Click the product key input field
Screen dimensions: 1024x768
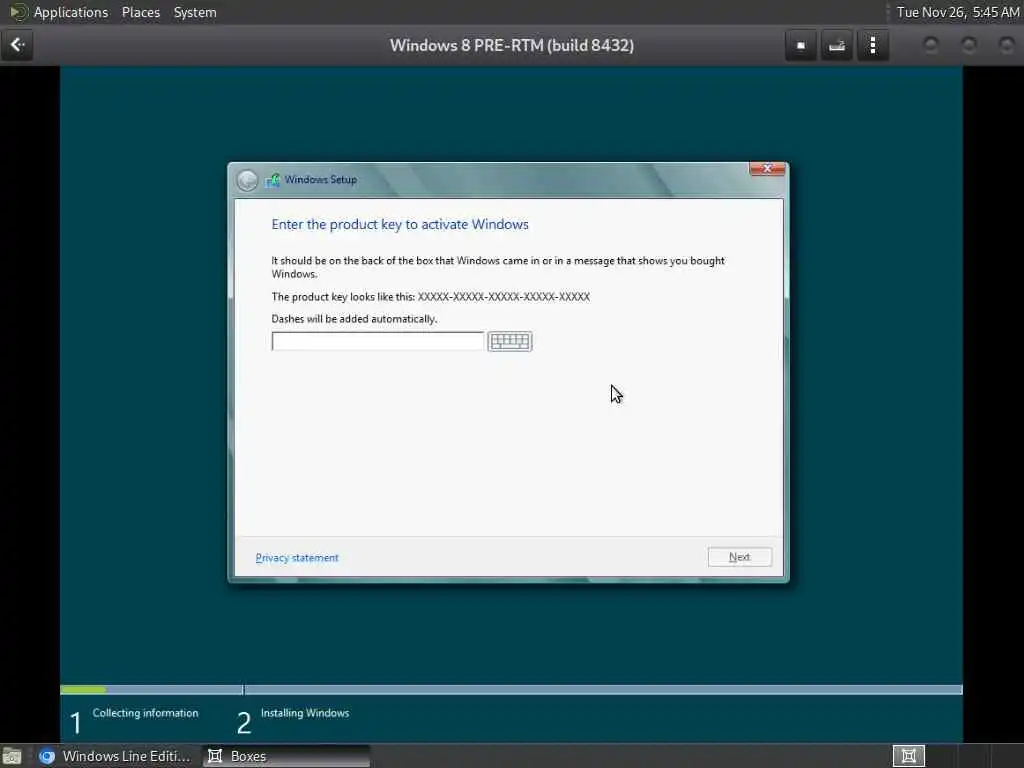[x=377, y=341]
